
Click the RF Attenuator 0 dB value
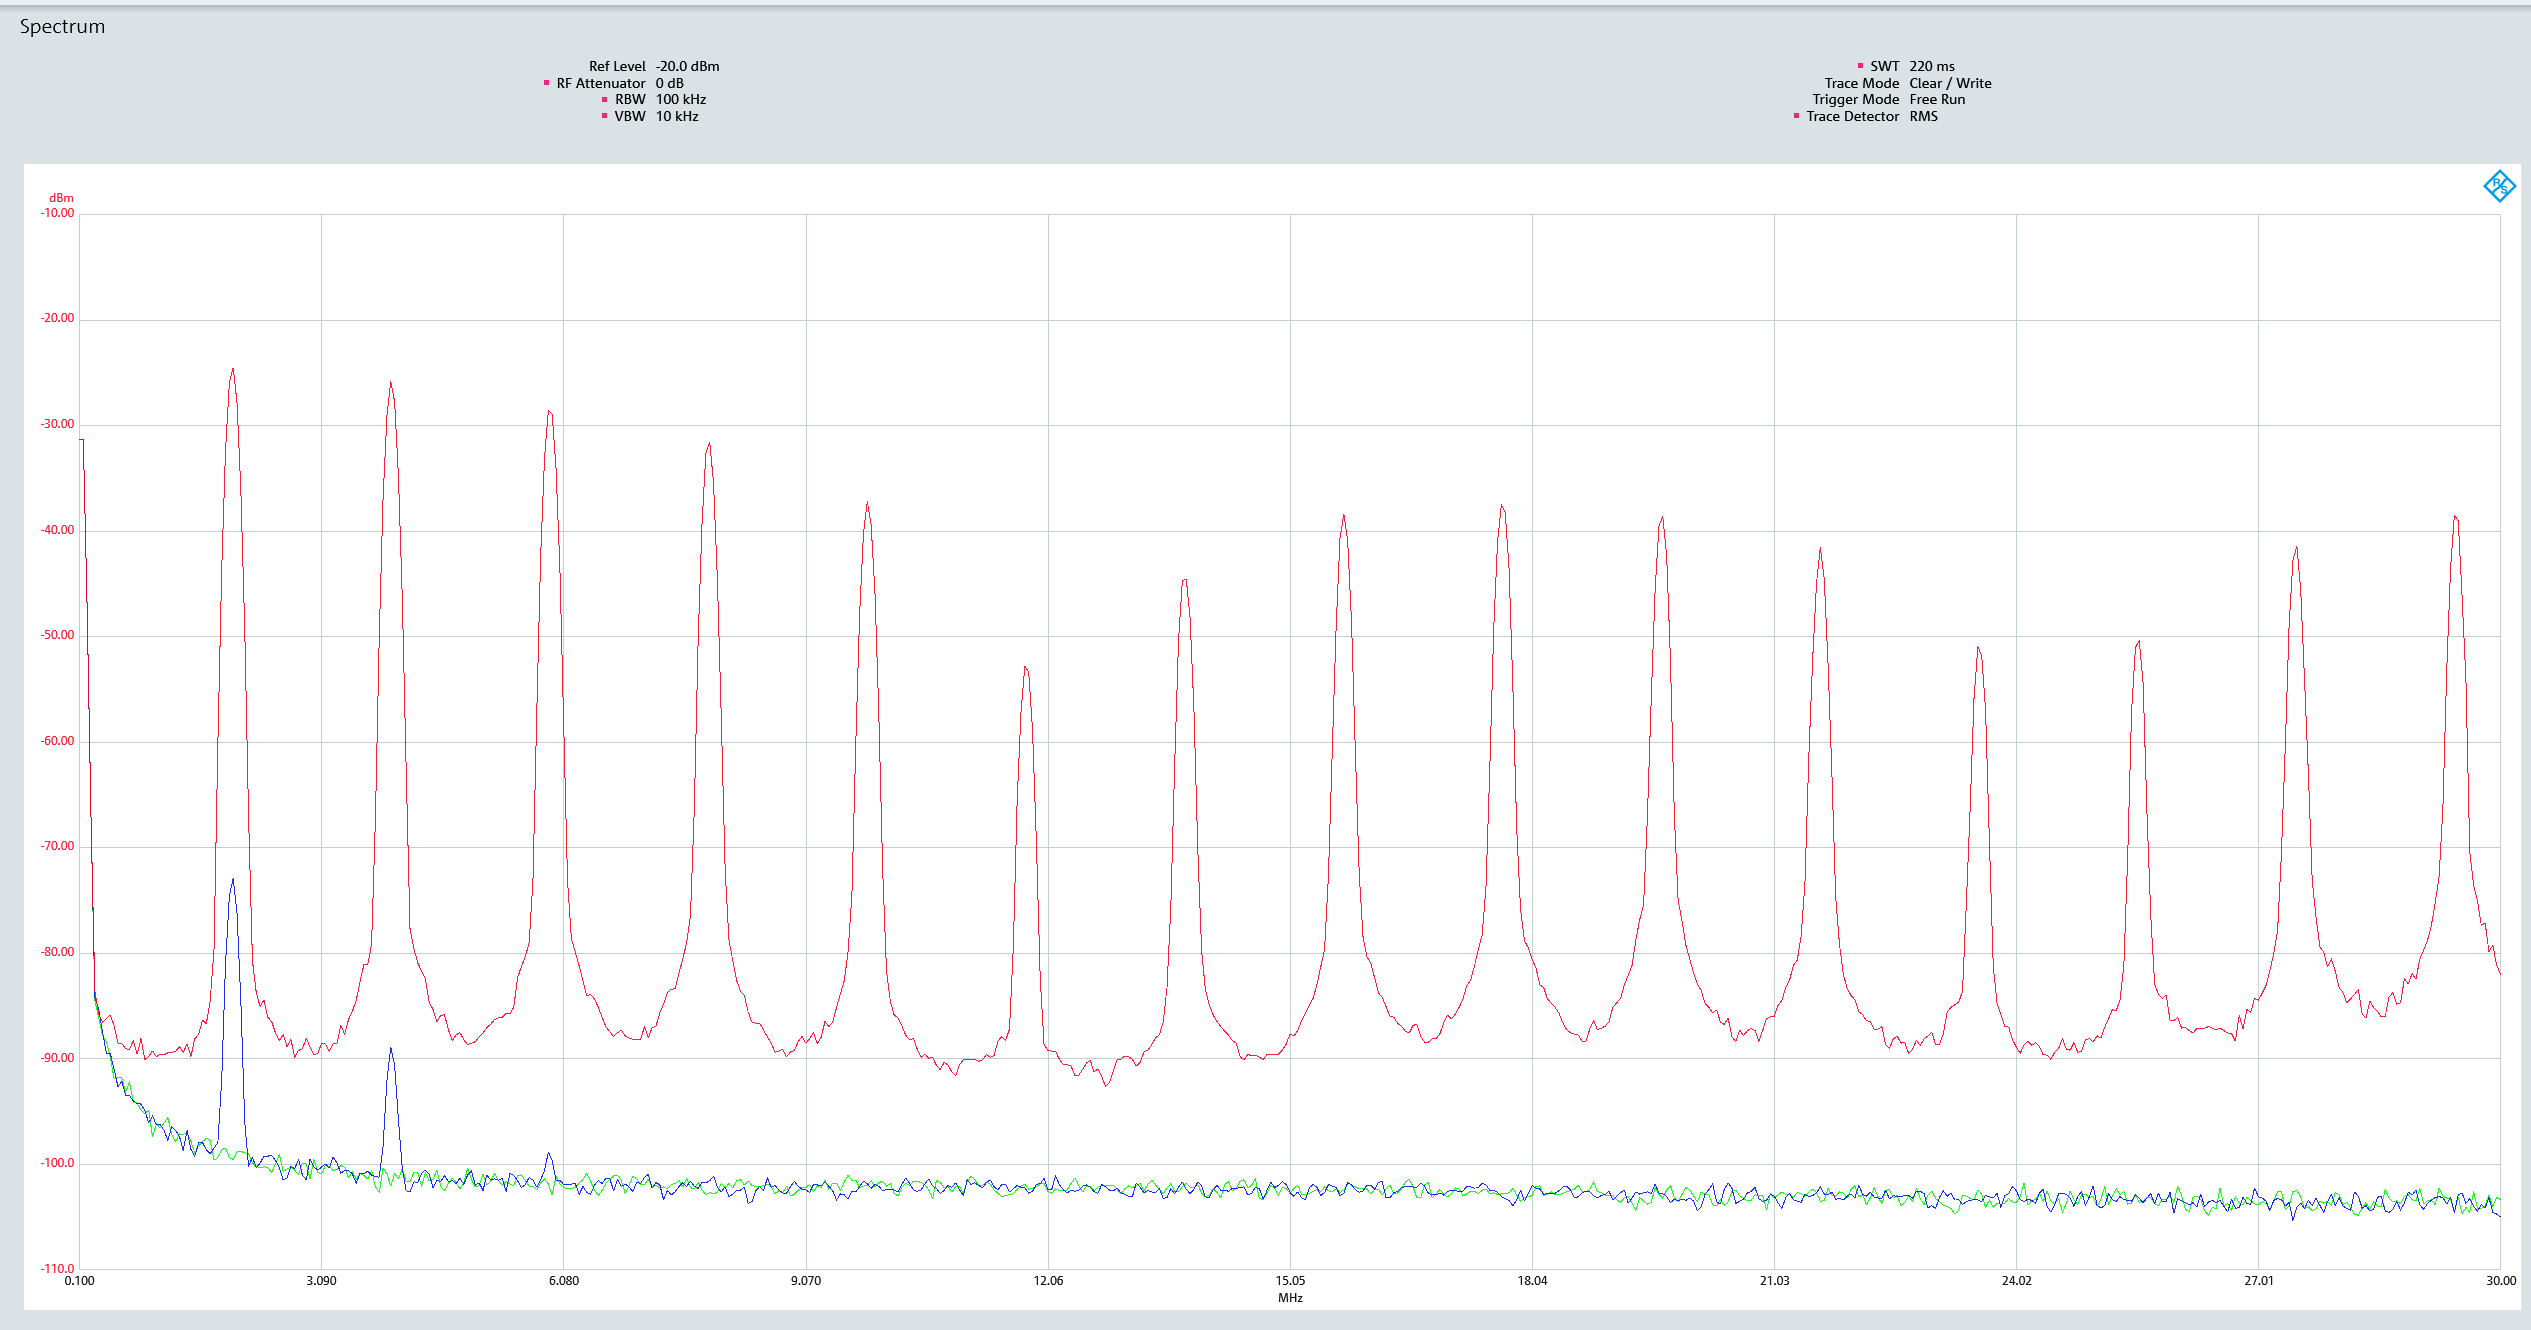pyautogui.click(x=669, y=83)
